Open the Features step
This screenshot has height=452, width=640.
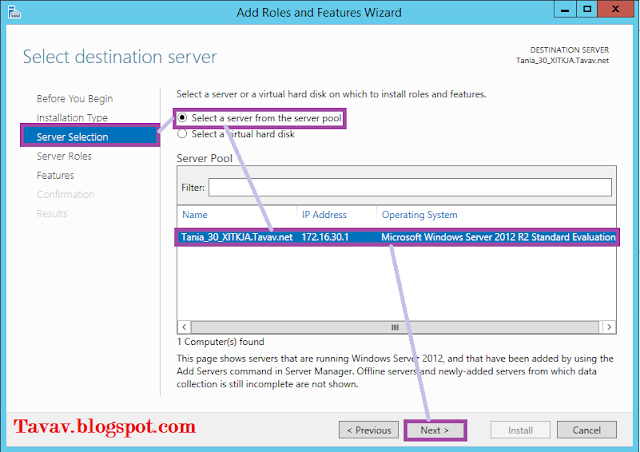[55, 175]
